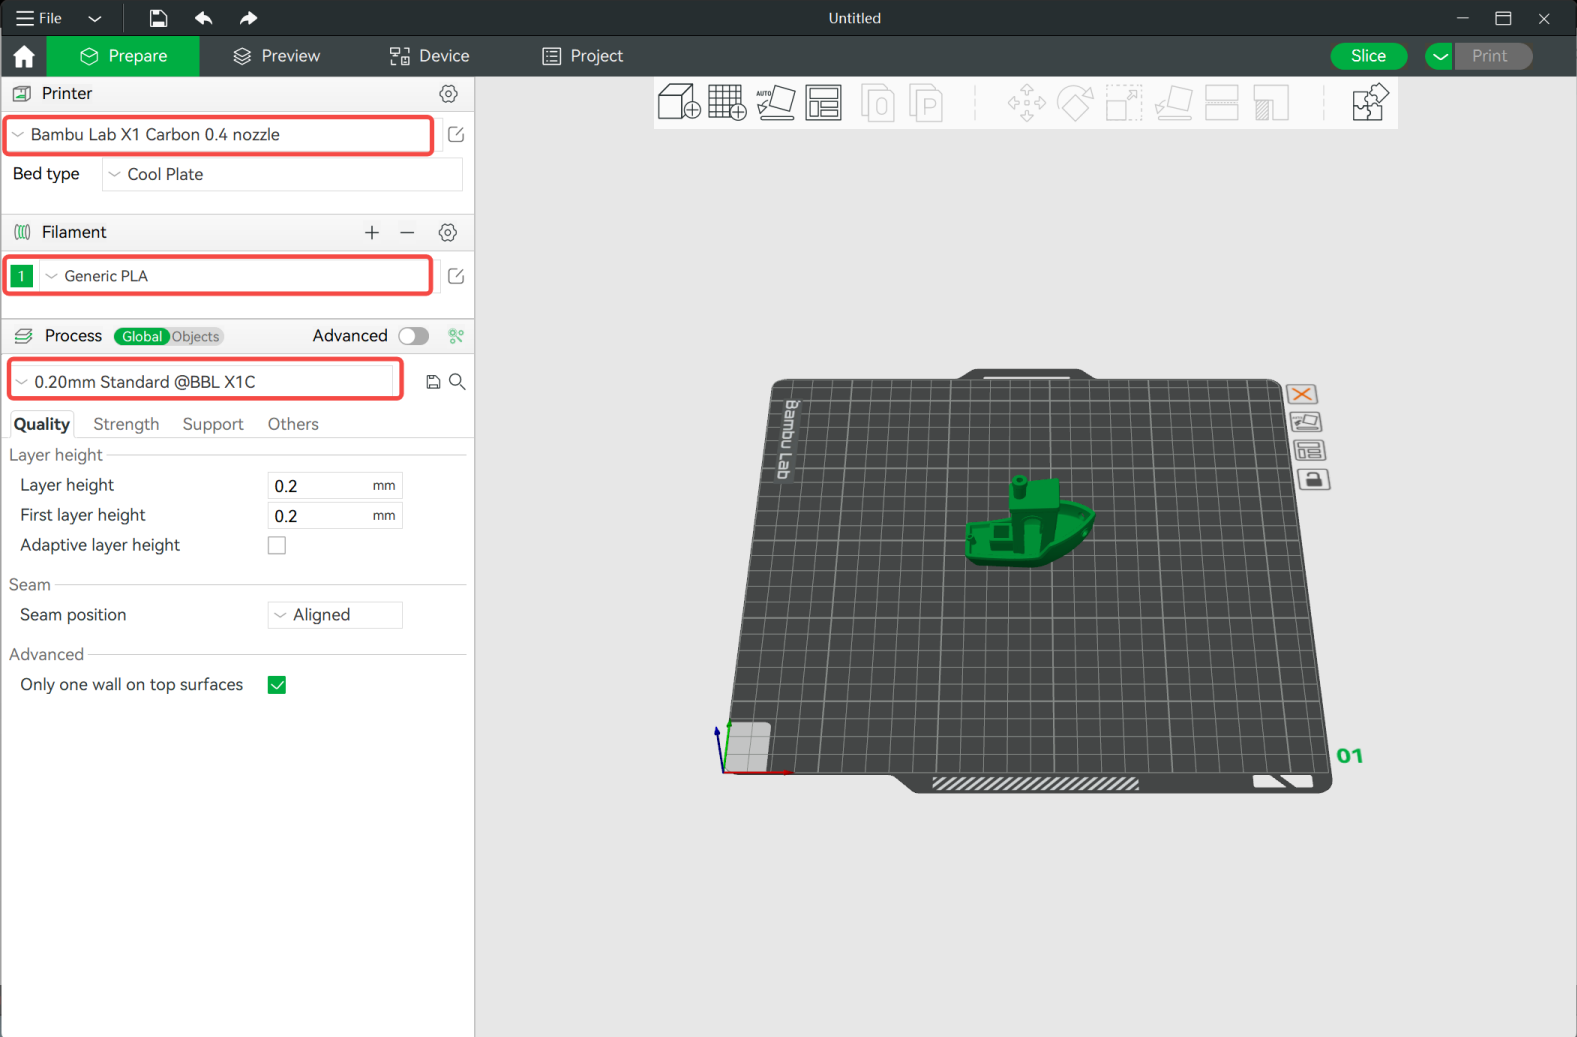
Task: Enable the Adaptive layer height checkbox
Action: point(277,546)
